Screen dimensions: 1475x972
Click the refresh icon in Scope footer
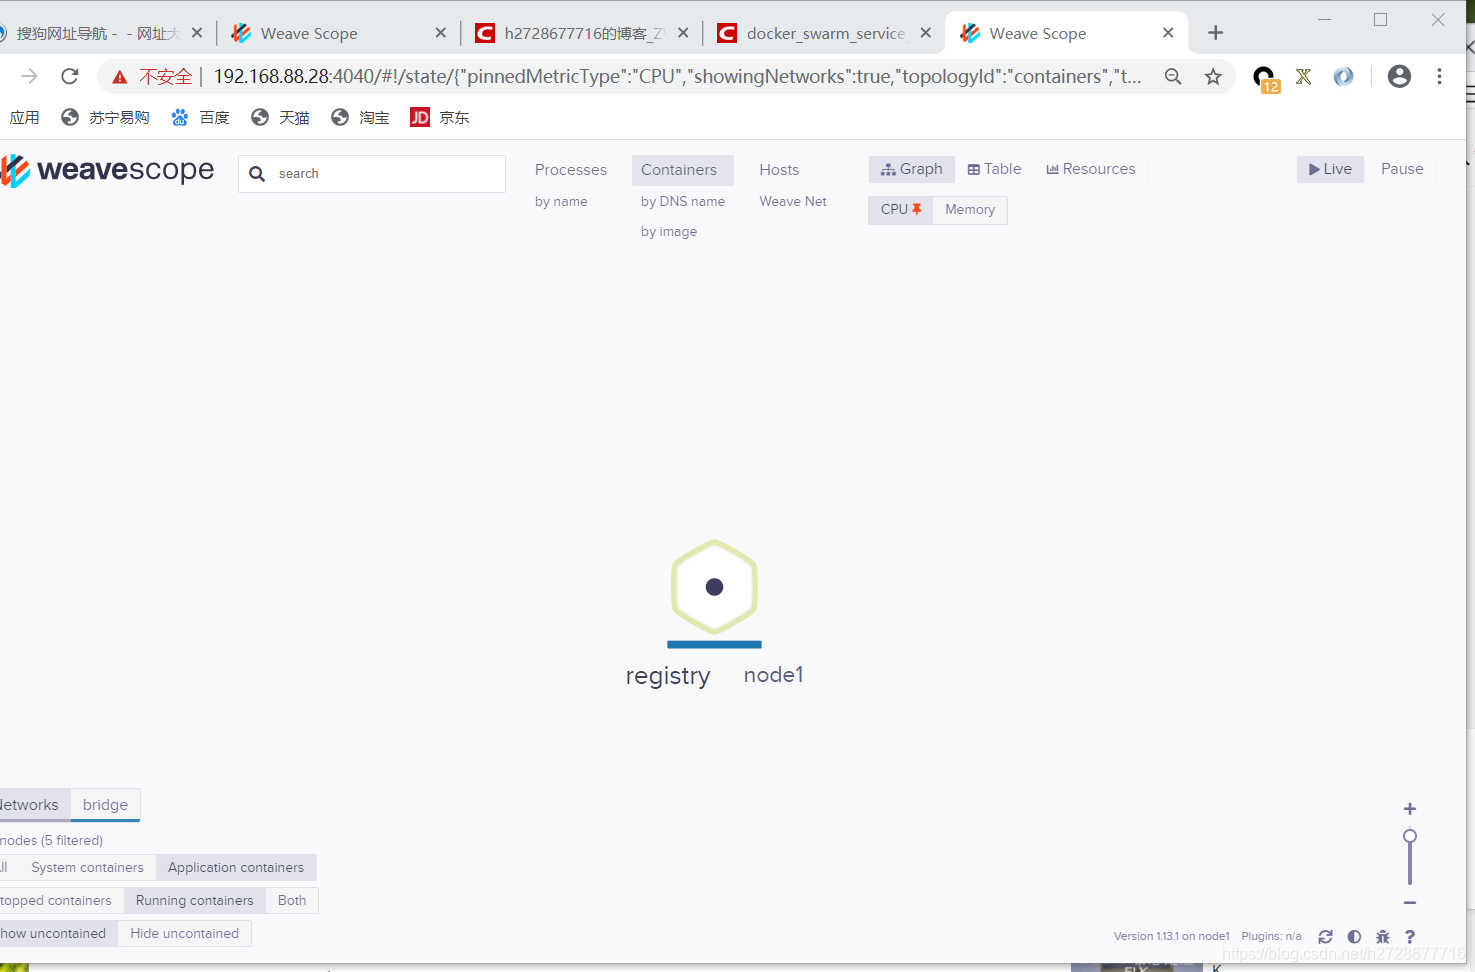tap(1325, 937)
